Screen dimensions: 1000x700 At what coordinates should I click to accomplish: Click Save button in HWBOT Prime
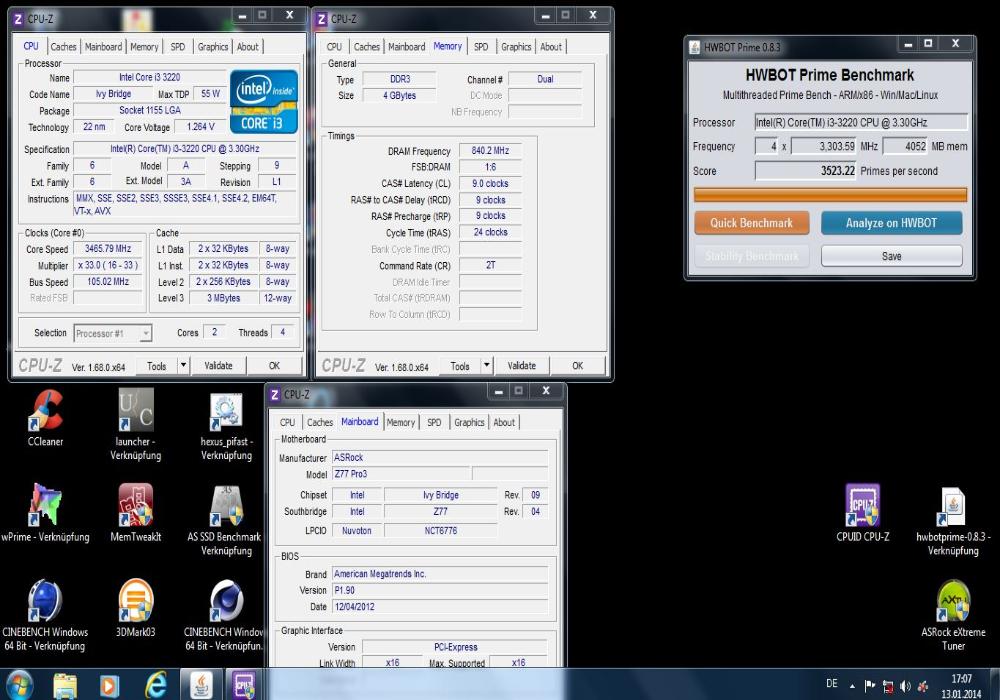[x=892, y=256]
